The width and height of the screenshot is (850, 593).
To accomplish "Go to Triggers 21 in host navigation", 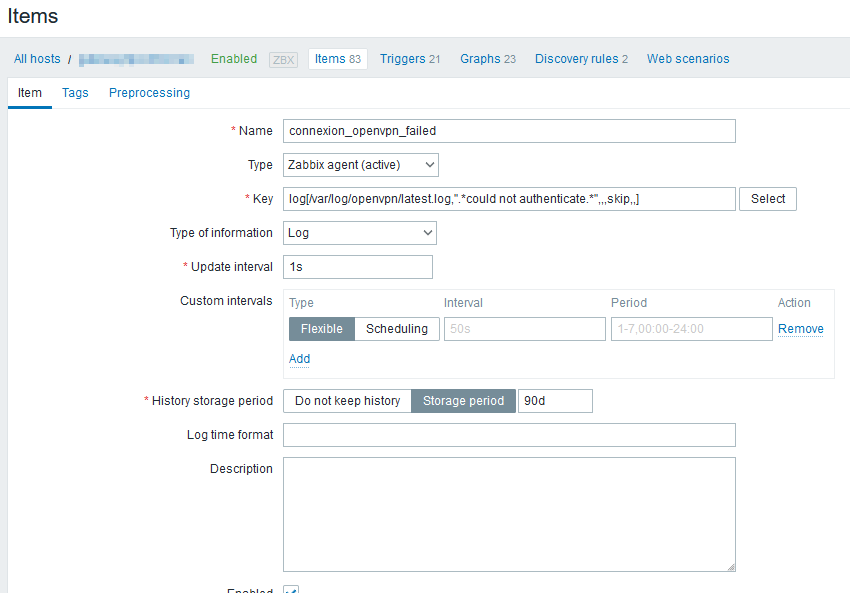I will 410,59.
